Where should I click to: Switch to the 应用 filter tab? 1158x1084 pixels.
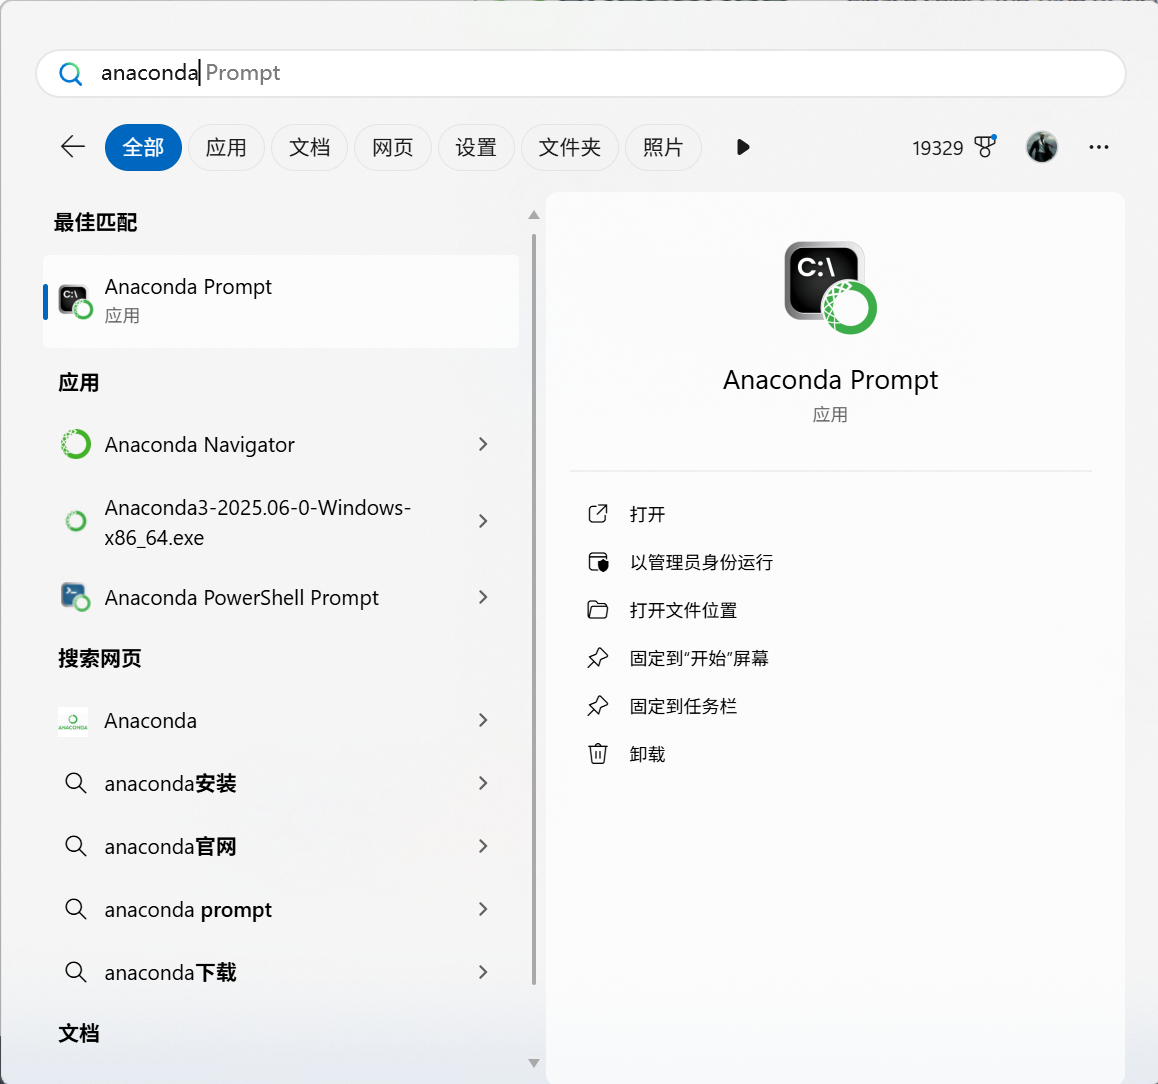(226, 147)
